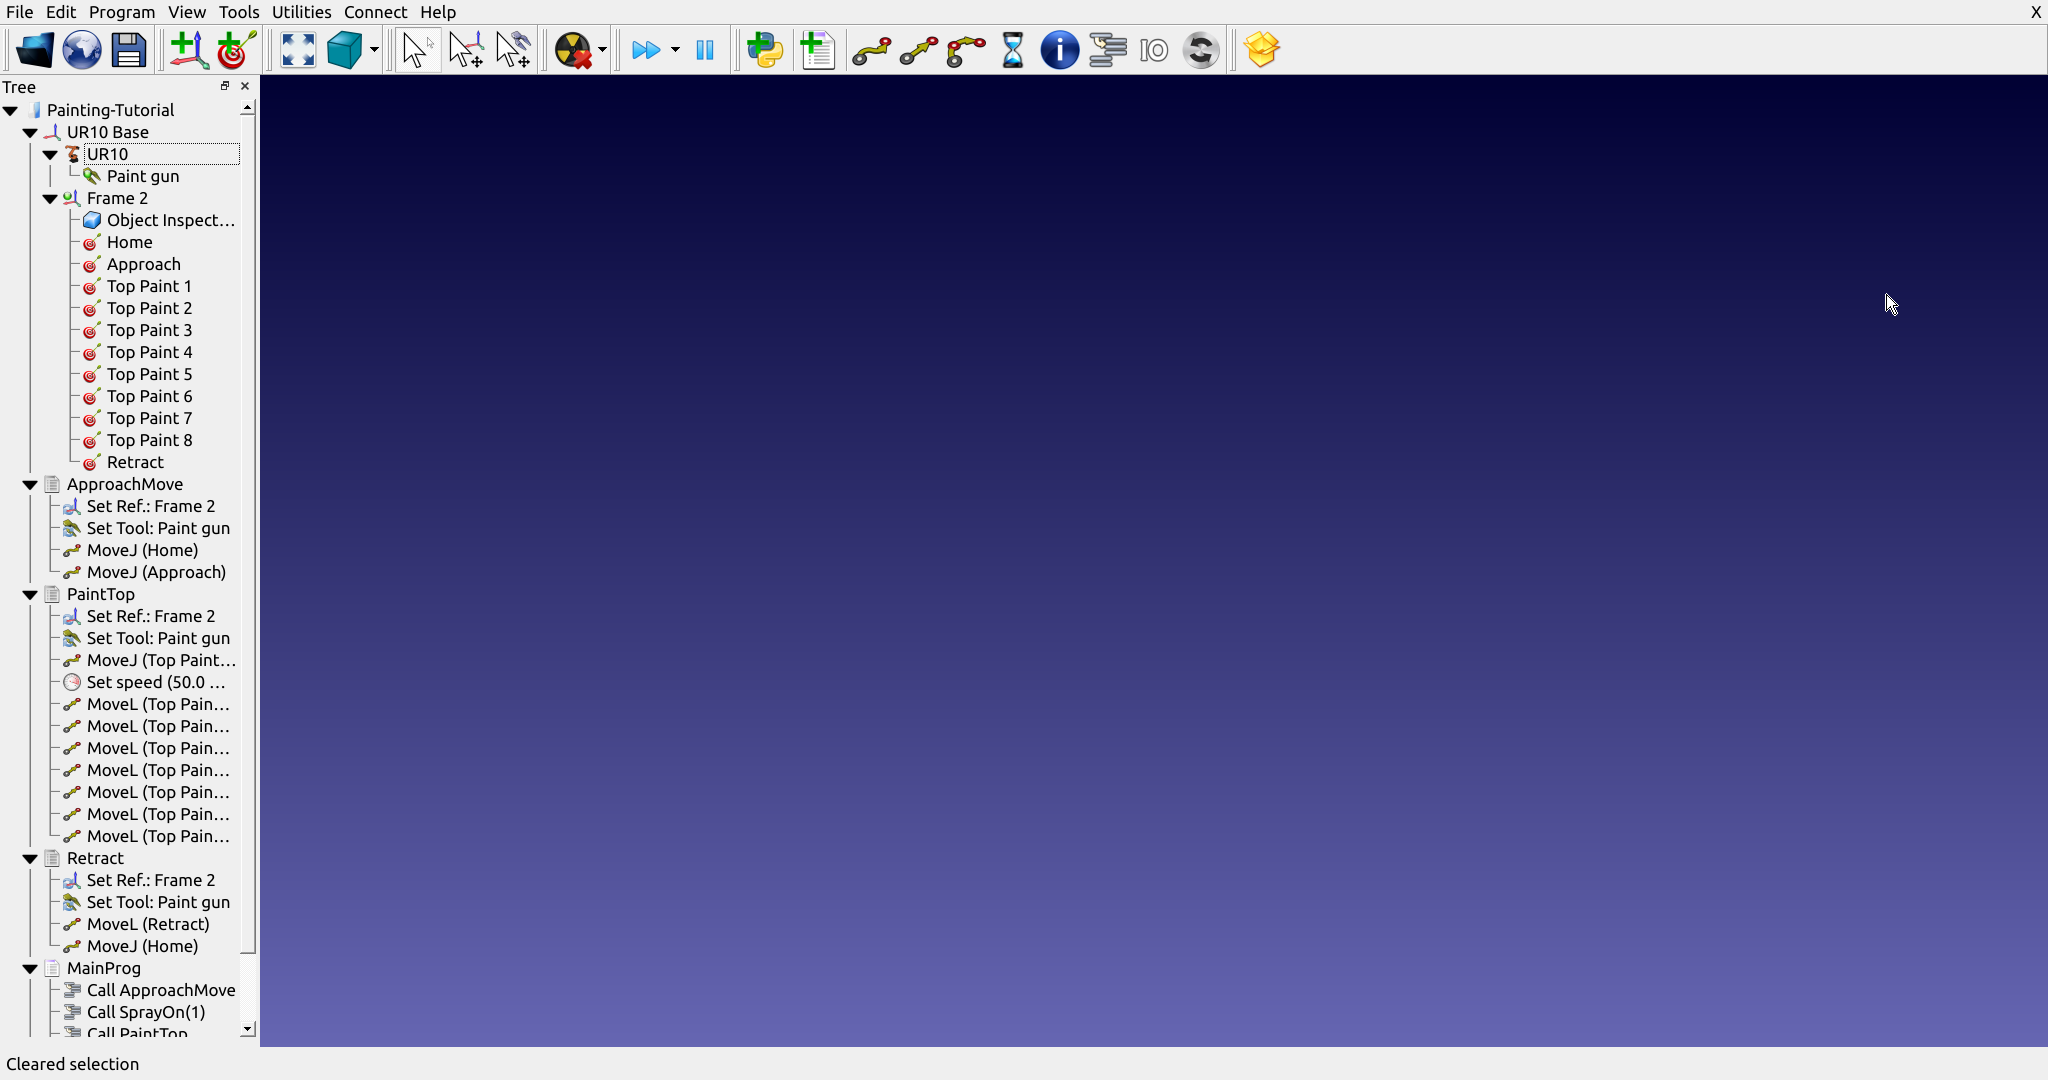Toggle fast simulation speed
The image size is (2048, 1080).
pos(646,49)
